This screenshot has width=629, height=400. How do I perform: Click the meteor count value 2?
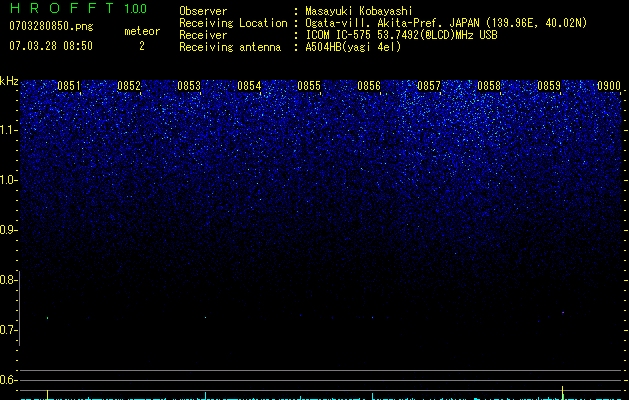click(x=142, y=46)
